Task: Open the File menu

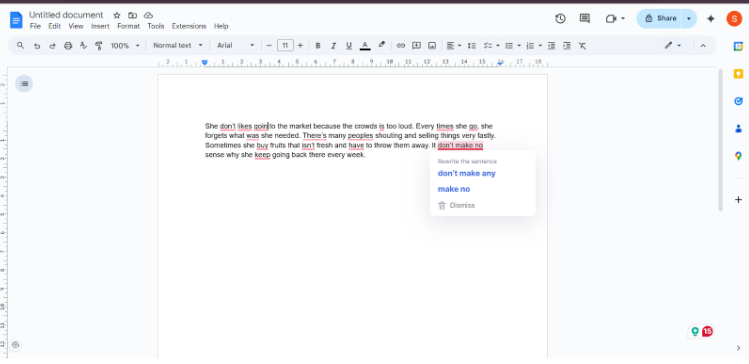Action: pos(35,26)
